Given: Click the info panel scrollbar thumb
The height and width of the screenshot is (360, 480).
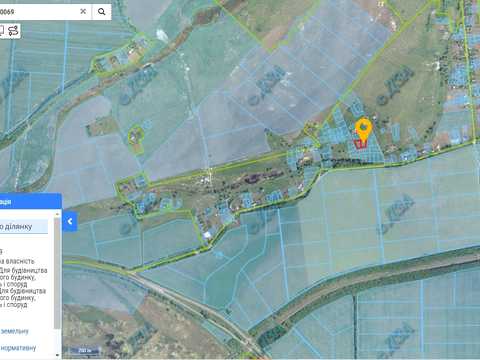Looking at the screenshot, I should [57, 273].
